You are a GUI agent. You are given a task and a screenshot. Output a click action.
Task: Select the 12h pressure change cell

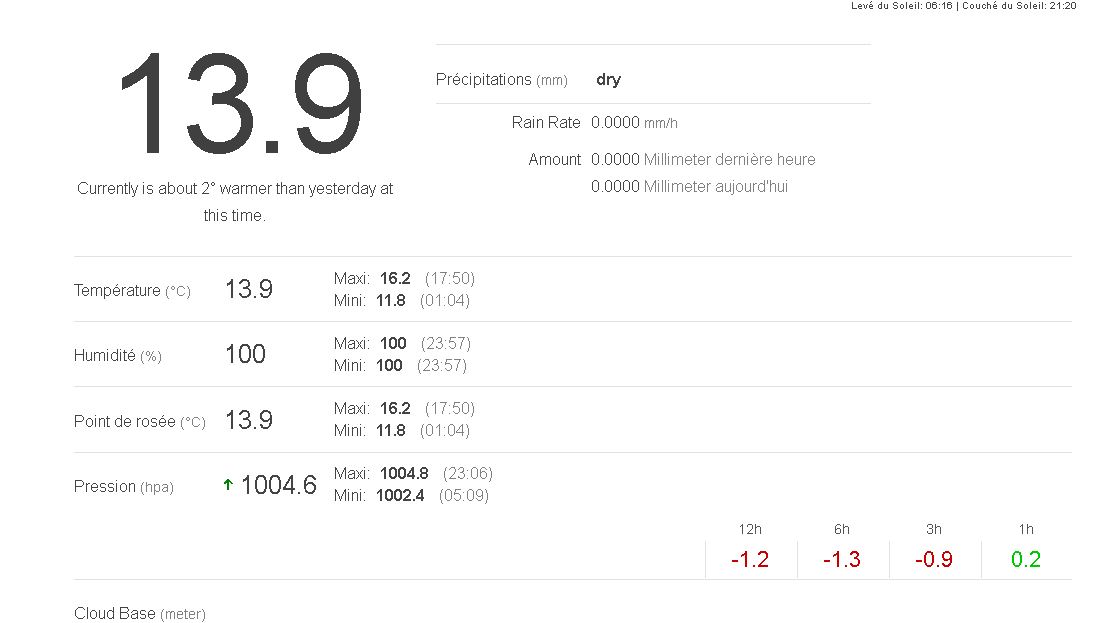[750, 559]
